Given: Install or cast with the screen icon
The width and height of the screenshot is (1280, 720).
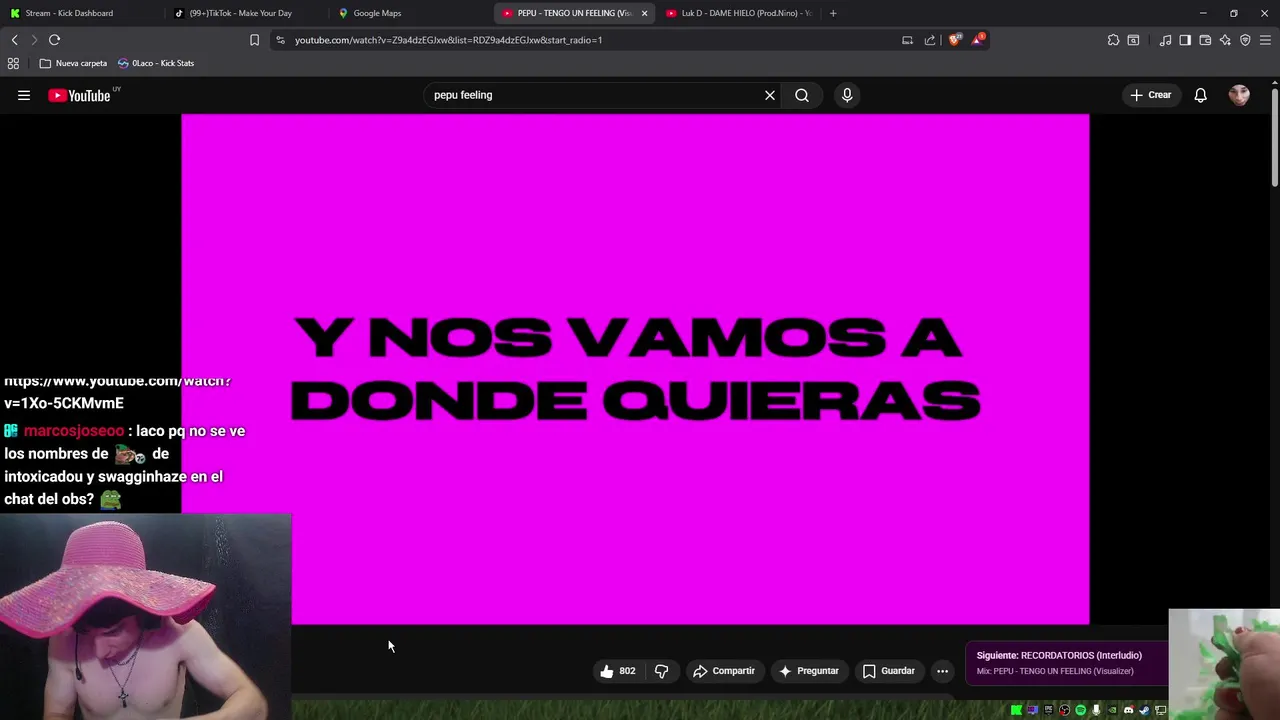Looking at the screenshot, I should 907,40.
